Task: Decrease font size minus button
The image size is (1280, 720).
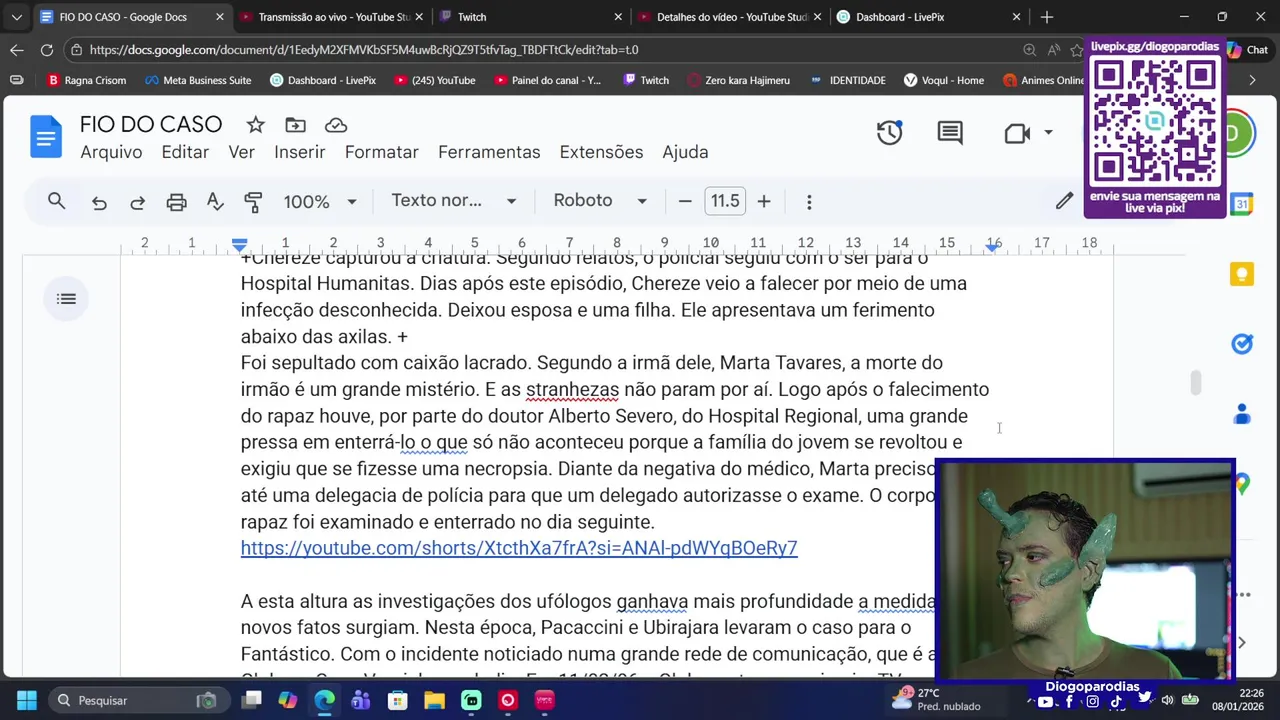Action: point(685,202)
